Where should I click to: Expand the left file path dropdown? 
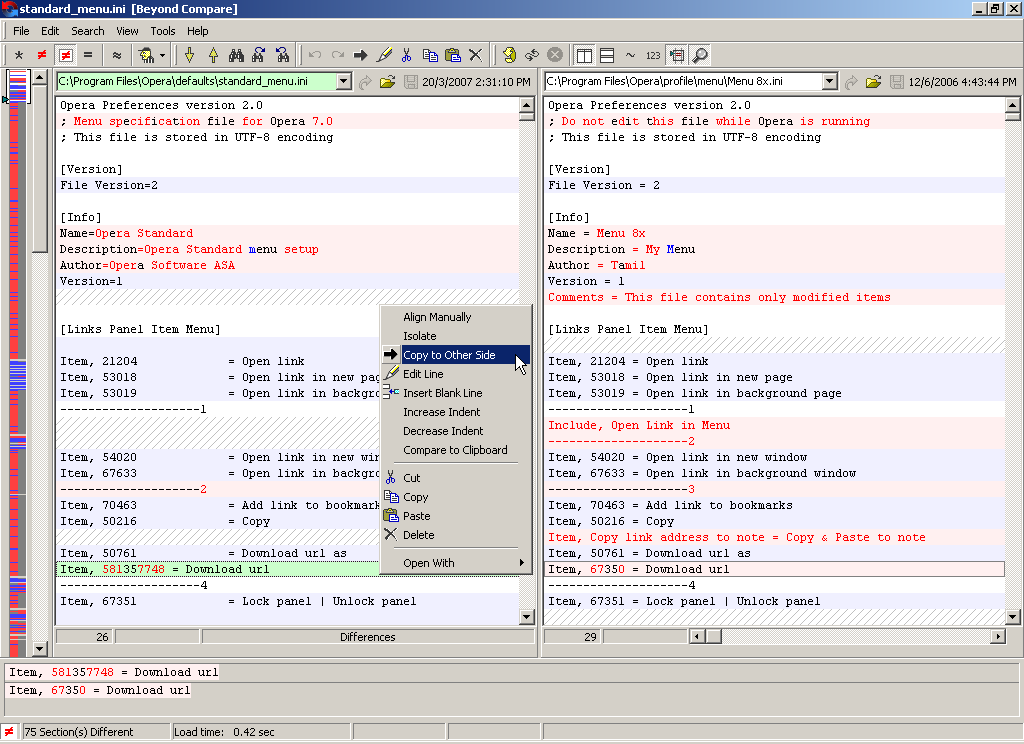[x=344, y=81]
